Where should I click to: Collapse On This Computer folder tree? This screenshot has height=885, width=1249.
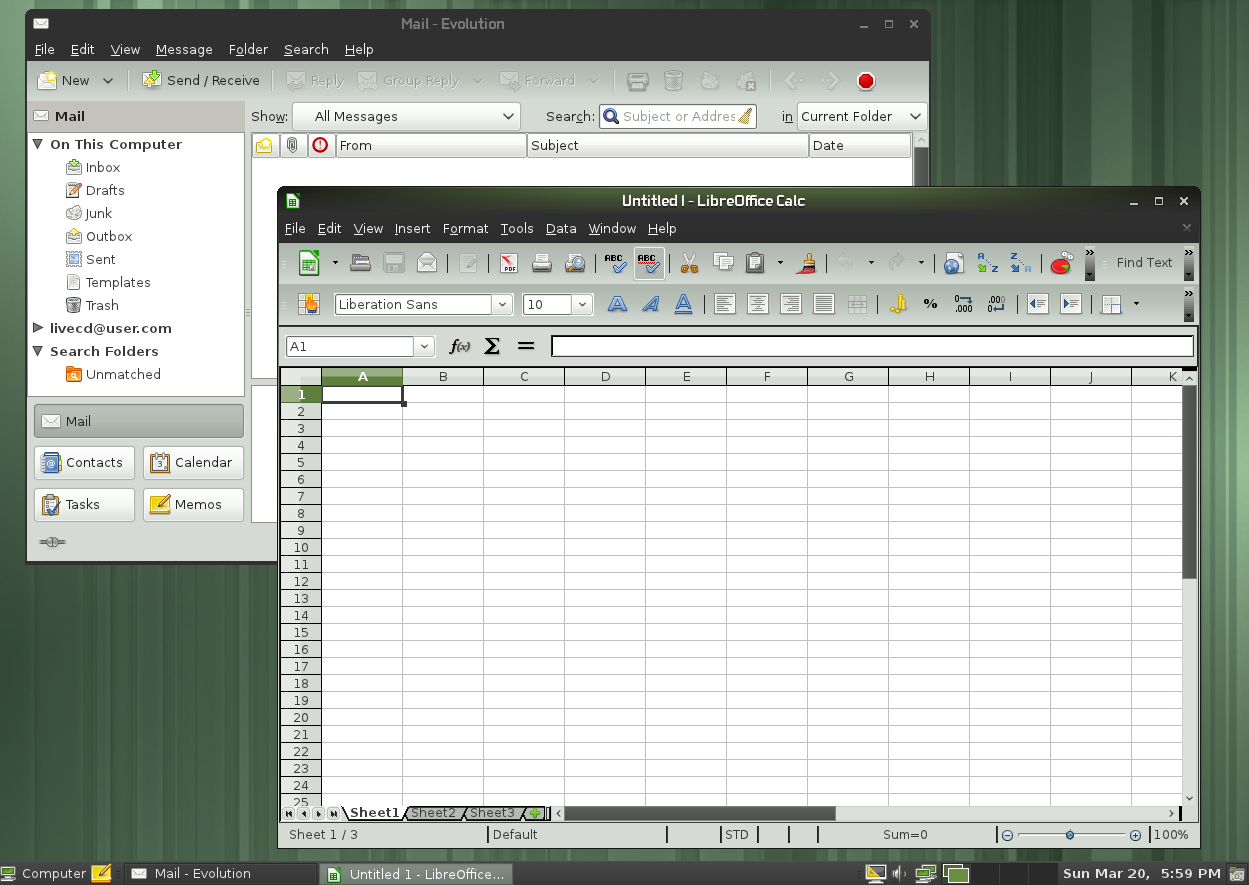(38, 144)
